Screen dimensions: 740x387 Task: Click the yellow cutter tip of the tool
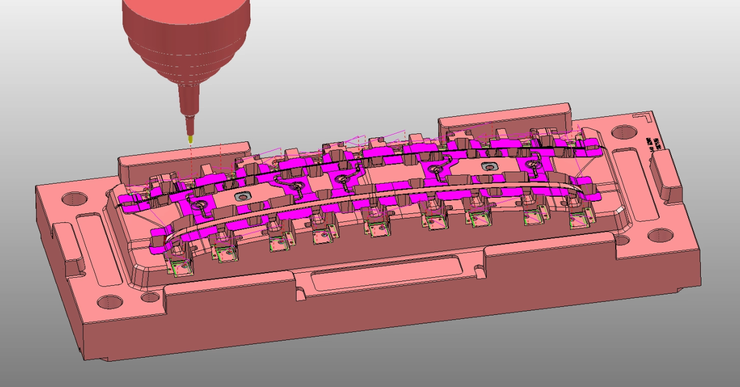coord(190,139)
